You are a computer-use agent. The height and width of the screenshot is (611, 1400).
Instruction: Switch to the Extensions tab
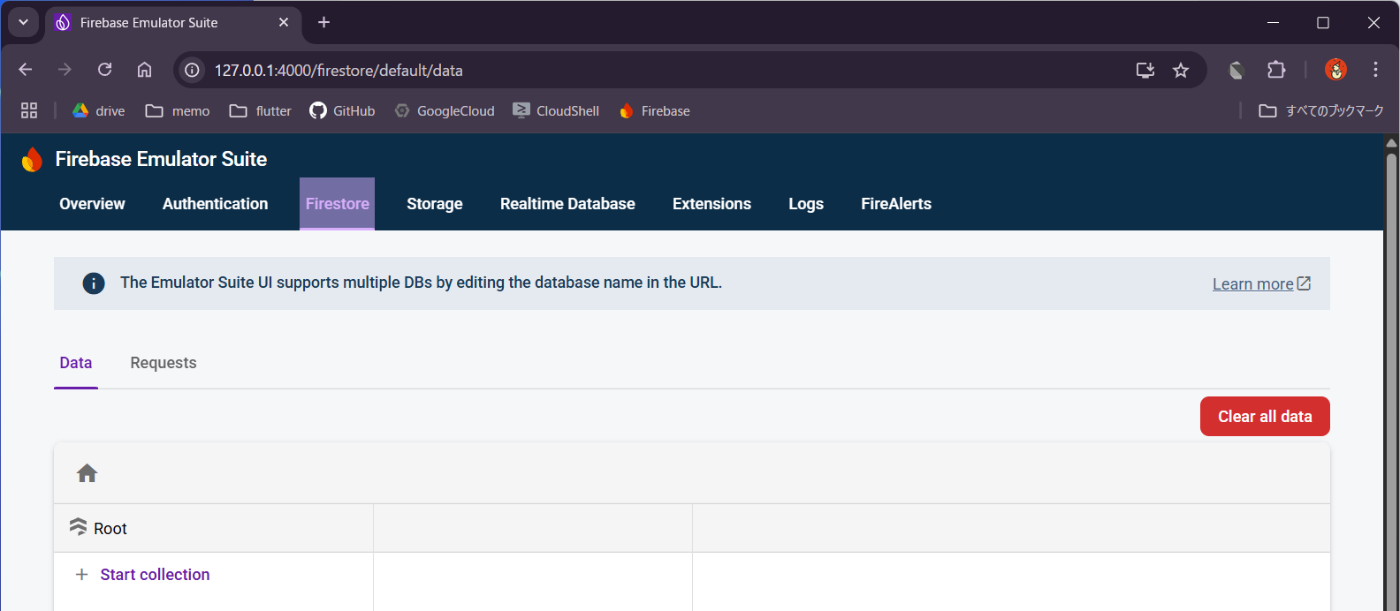click(x=711, y=204)
